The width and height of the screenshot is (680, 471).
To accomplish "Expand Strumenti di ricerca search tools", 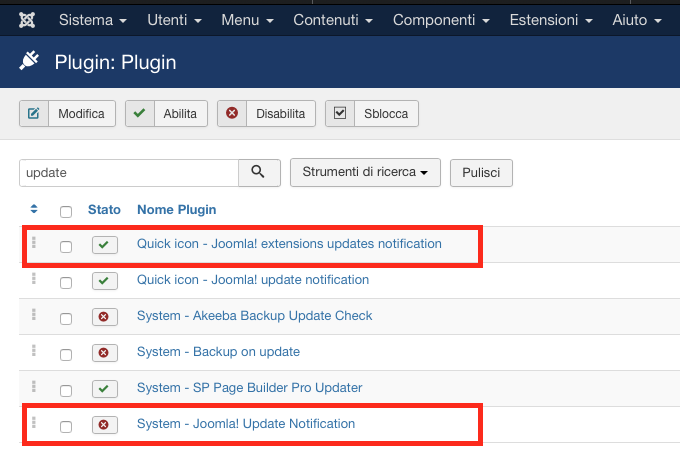I will coord(365,172).
